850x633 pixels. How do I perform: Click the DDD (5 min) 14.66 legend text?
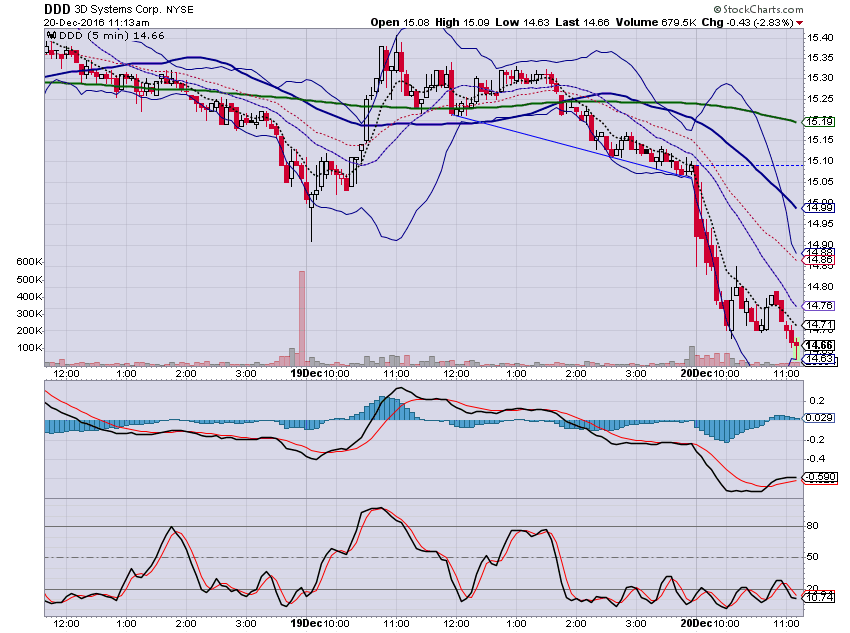pos(112,36)
